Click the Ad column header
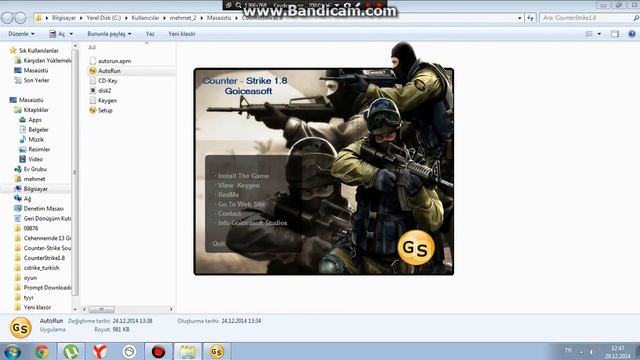This screenshot has height=360, width=640. [92, 47]
